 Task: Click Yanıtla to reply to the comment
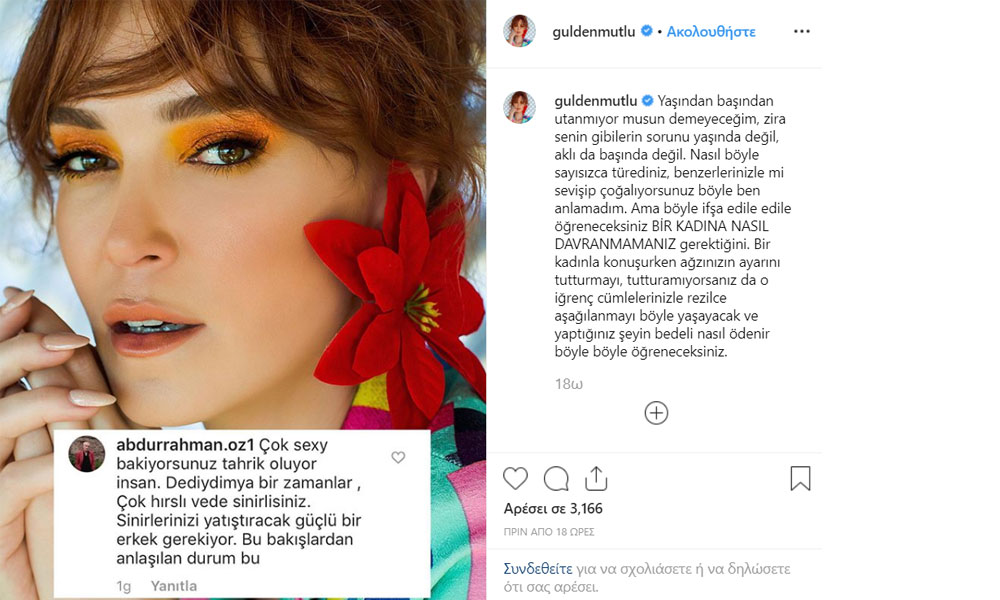pyautogui.click(x=173, y=586)
